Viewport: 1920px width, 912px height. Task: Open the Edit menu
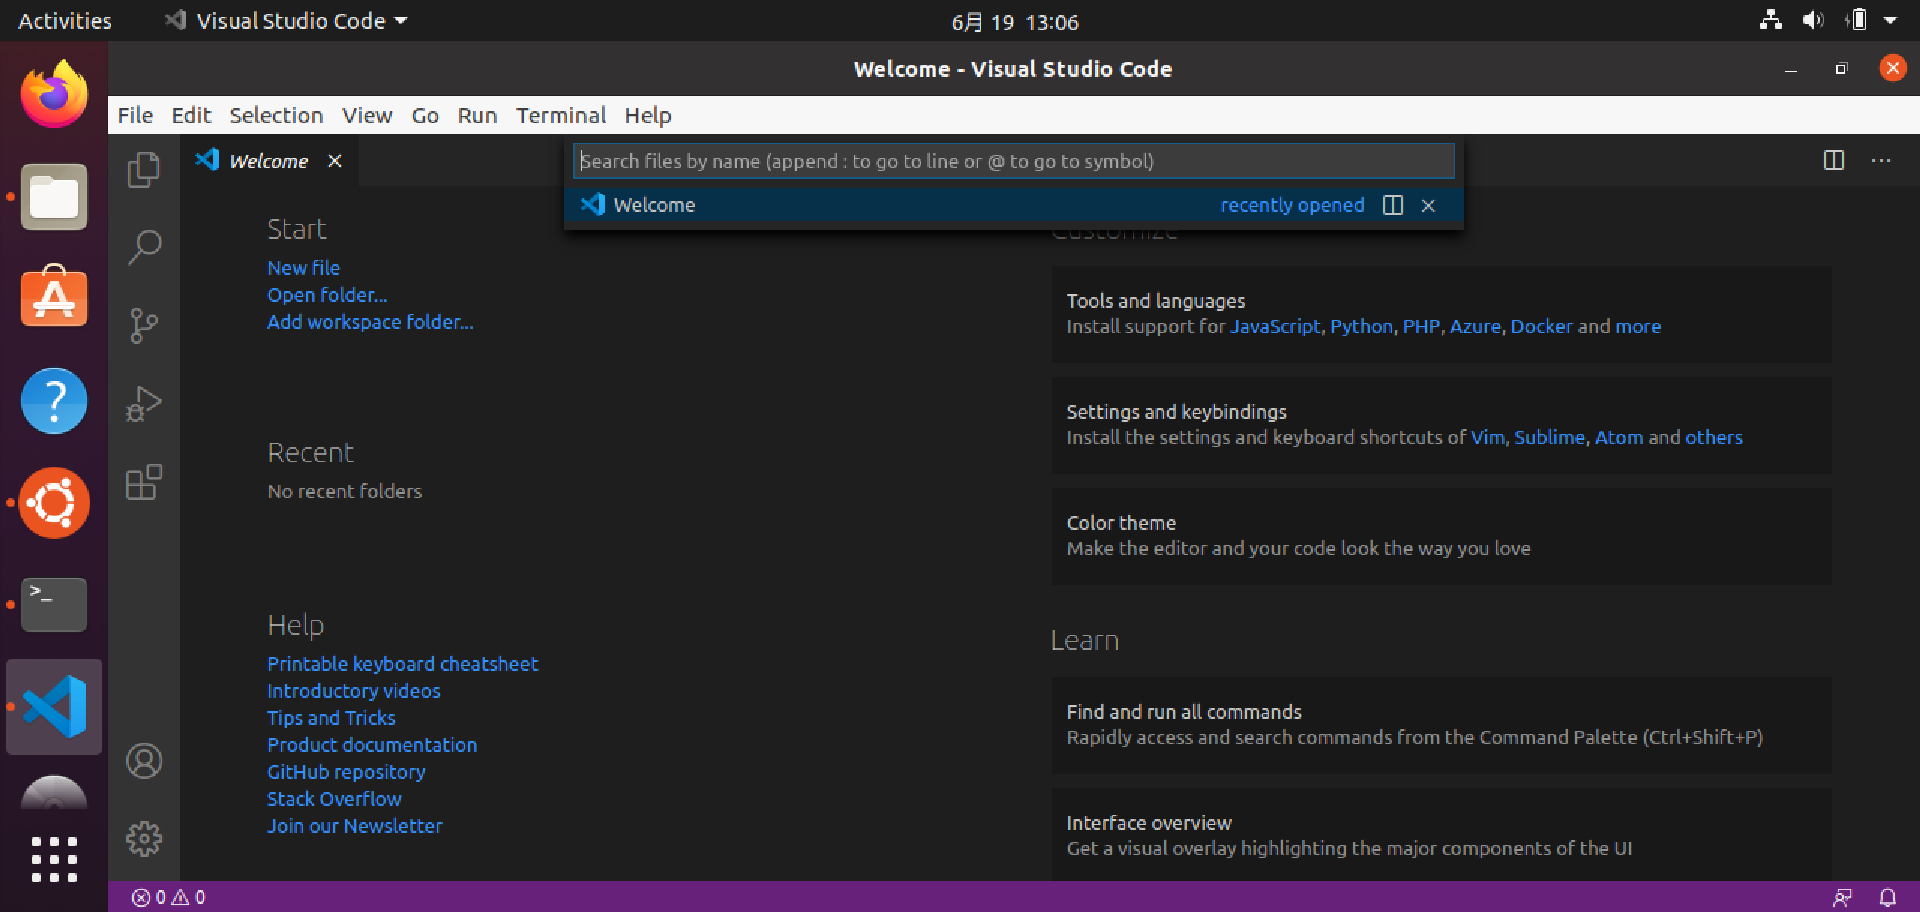pos(191,115)
